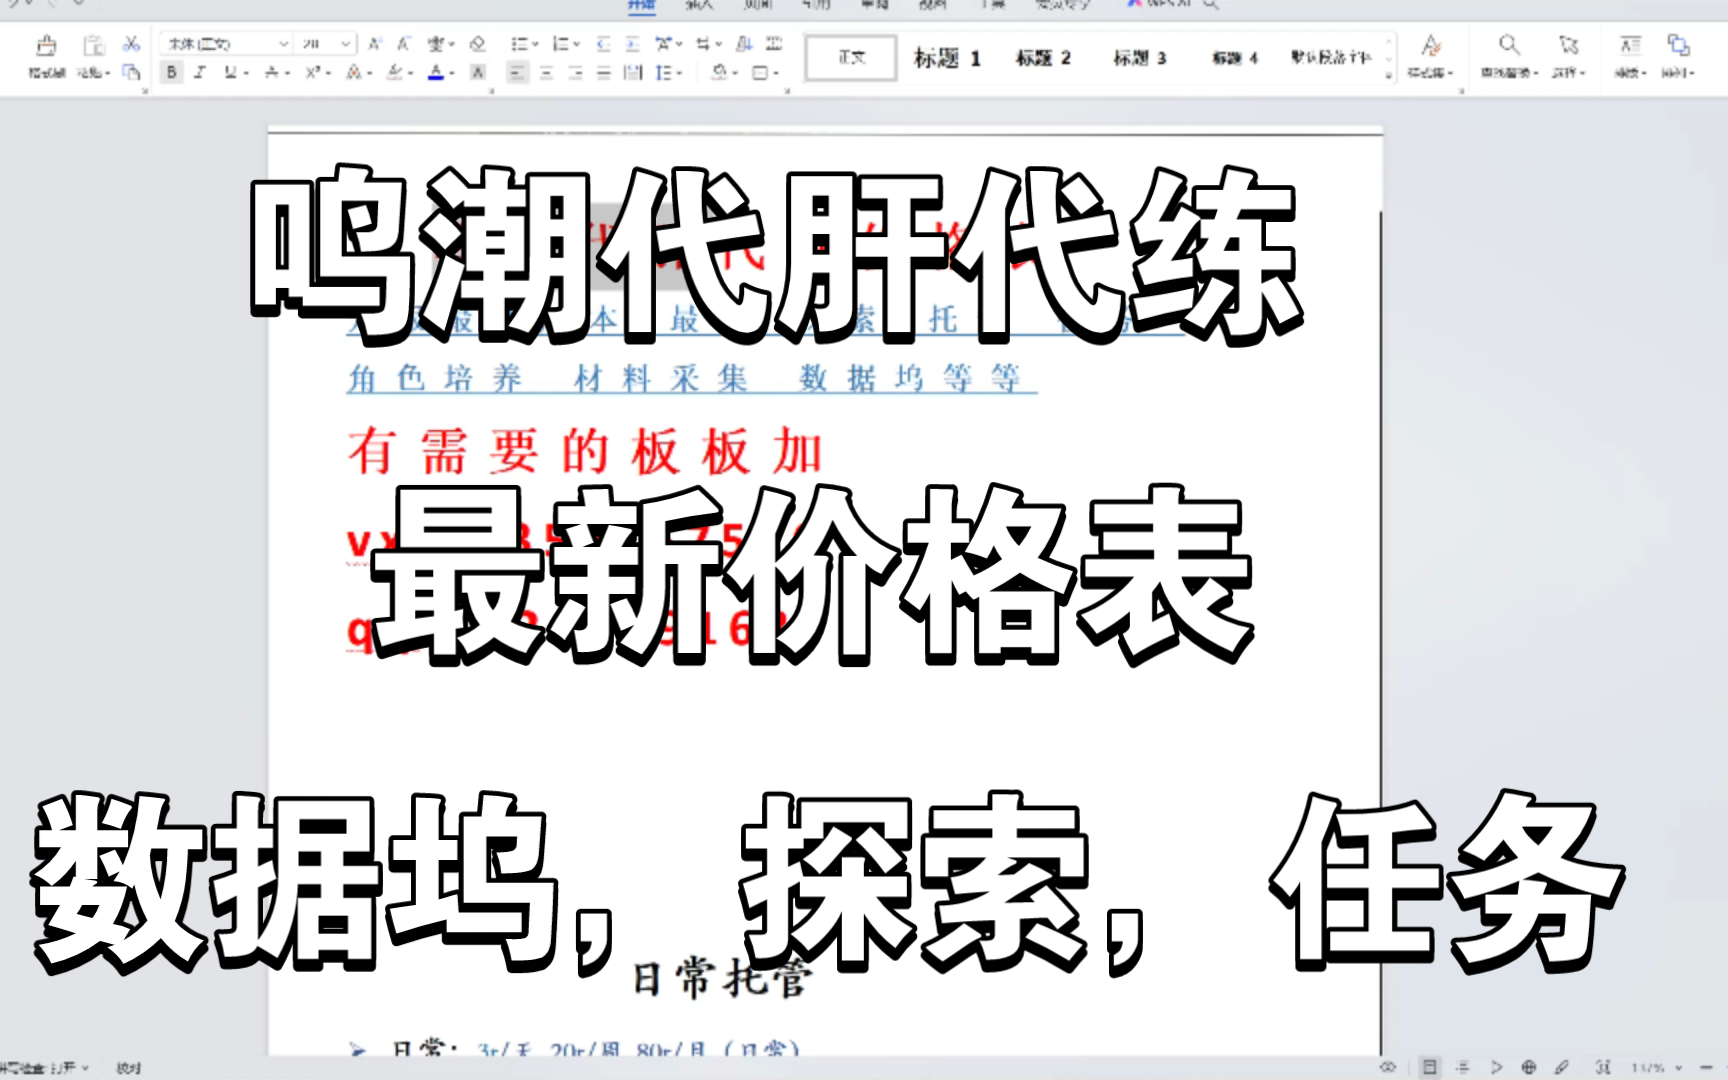Toggle Bold formatting

[x=172, y=73]
